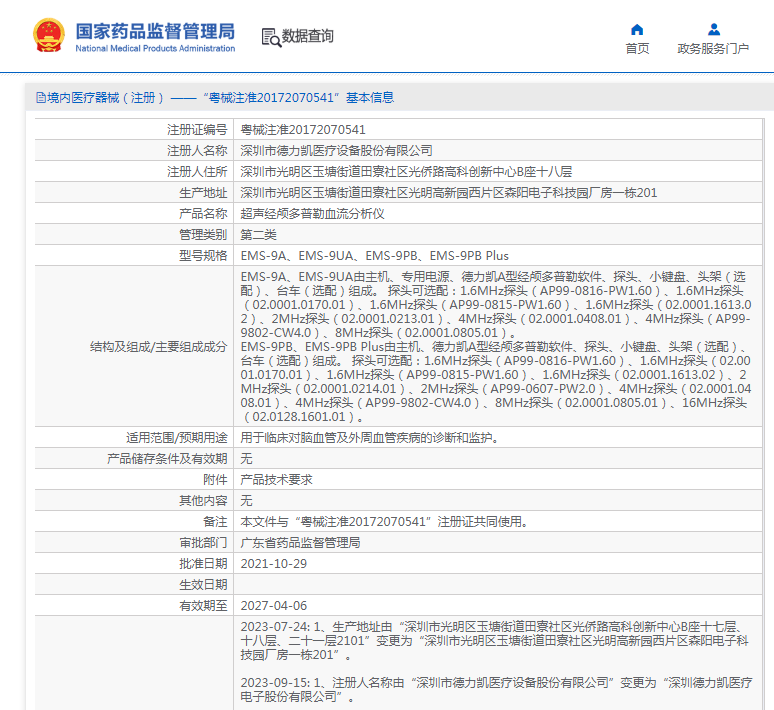Click the 广东省药品监督管理局 approval department value
Image resolution: width=774 pixels, height=710 pixels.
pyautogui.click(x=300, y=542)
